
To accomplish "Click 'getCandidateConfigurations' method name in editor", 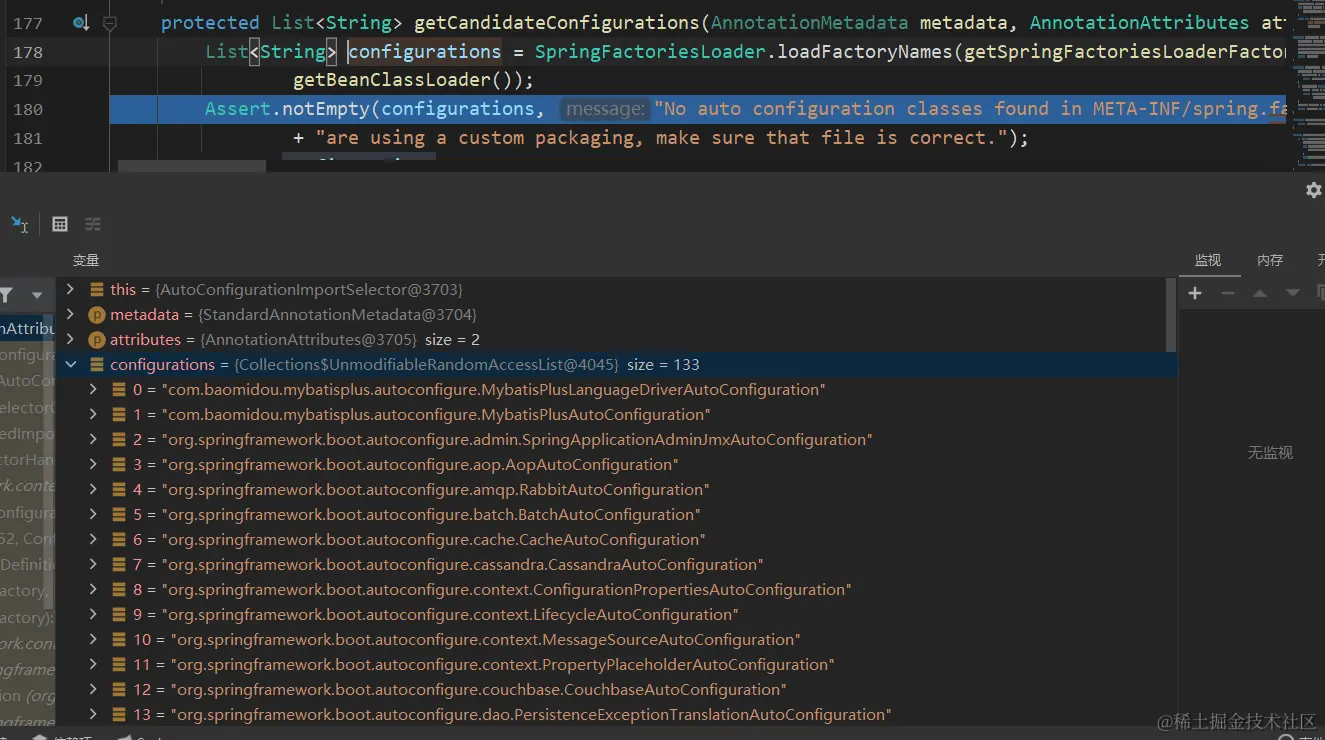I will 556,22.
